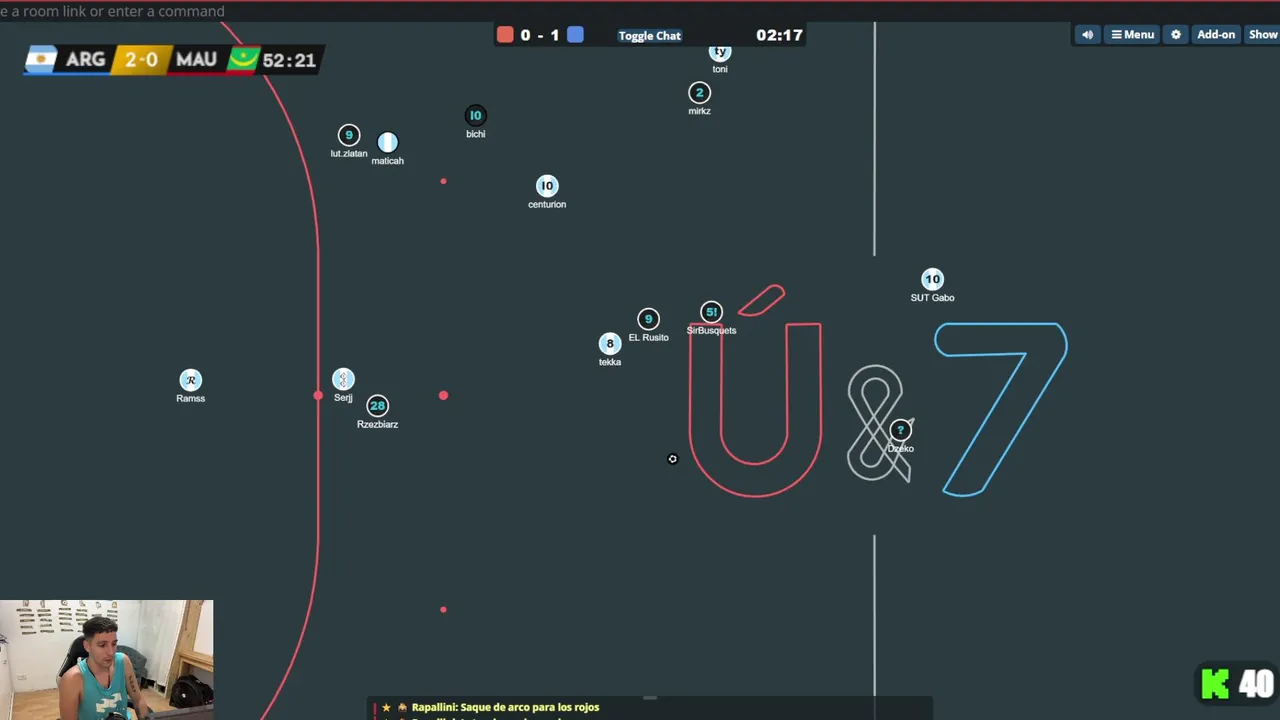Click the SUT Gabo number 10 disc
This screenshot has width=1280, height=720.
point(932,279)
